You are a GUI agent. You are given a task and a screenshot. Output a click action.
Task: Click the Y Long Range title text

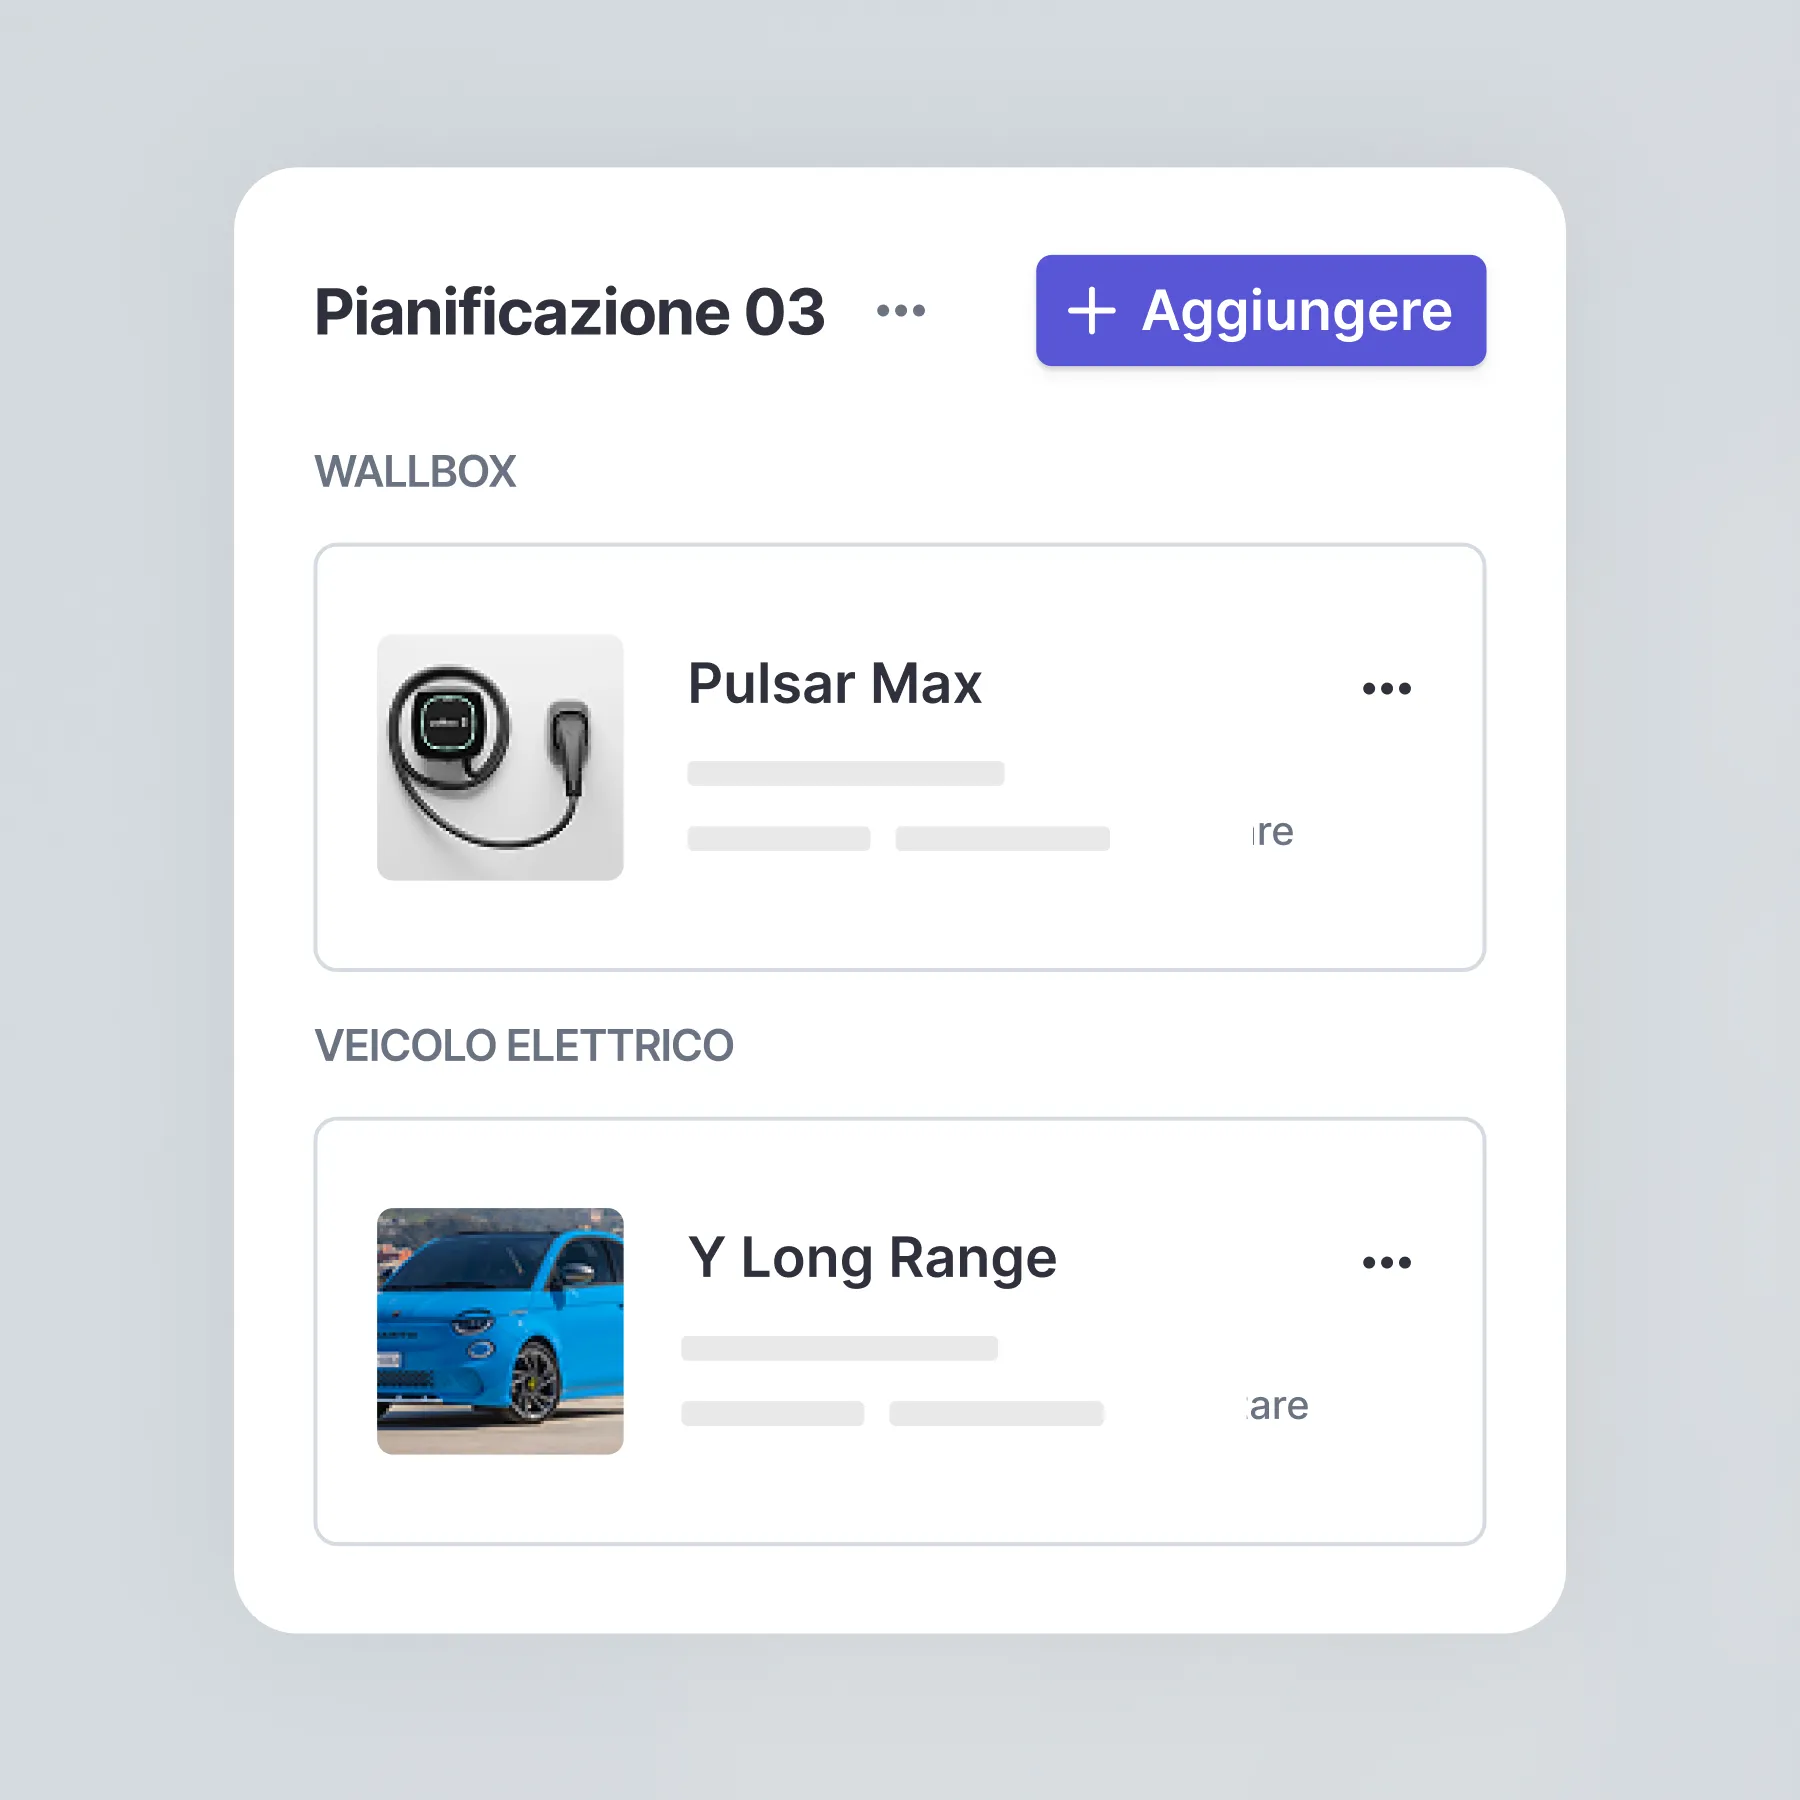click(x=872, y=1258)
